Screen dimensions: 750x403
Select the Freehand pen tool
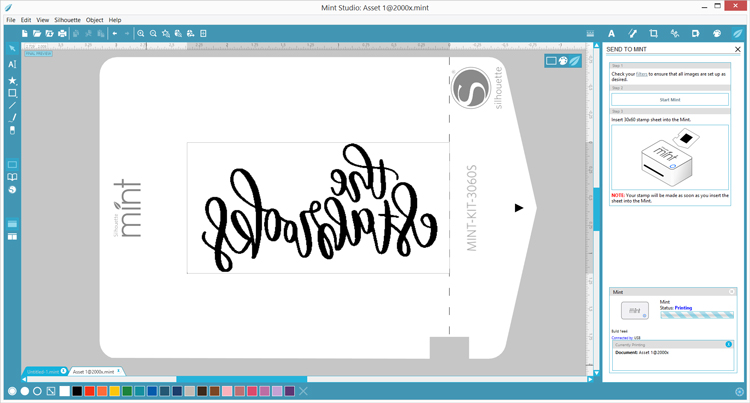point(12,118)
